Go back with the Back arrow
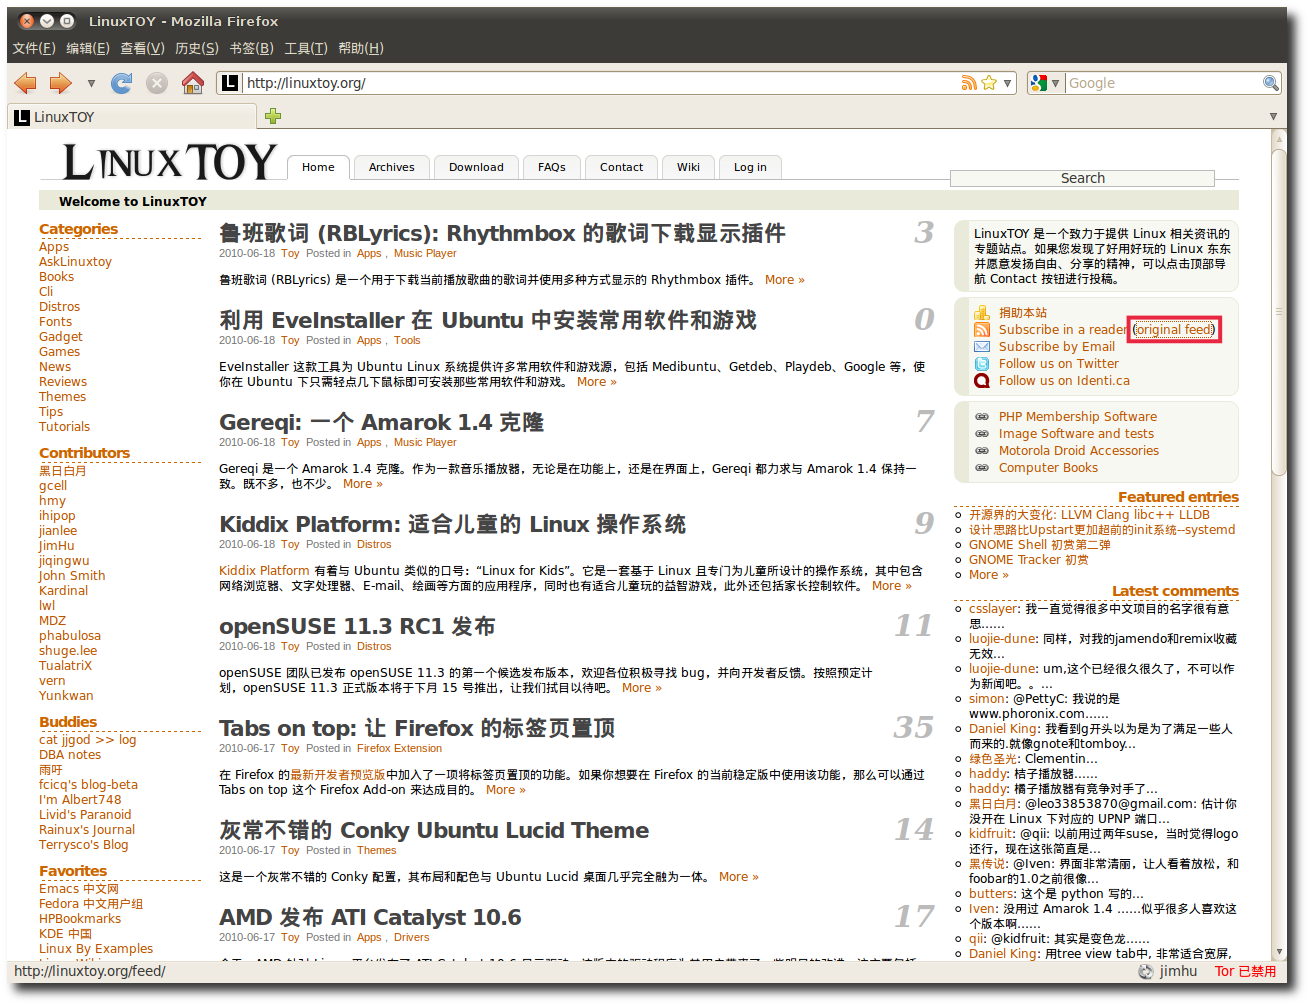This screenshot has width=1310, height=1006. pyautogui.click(x=26, y=83)
